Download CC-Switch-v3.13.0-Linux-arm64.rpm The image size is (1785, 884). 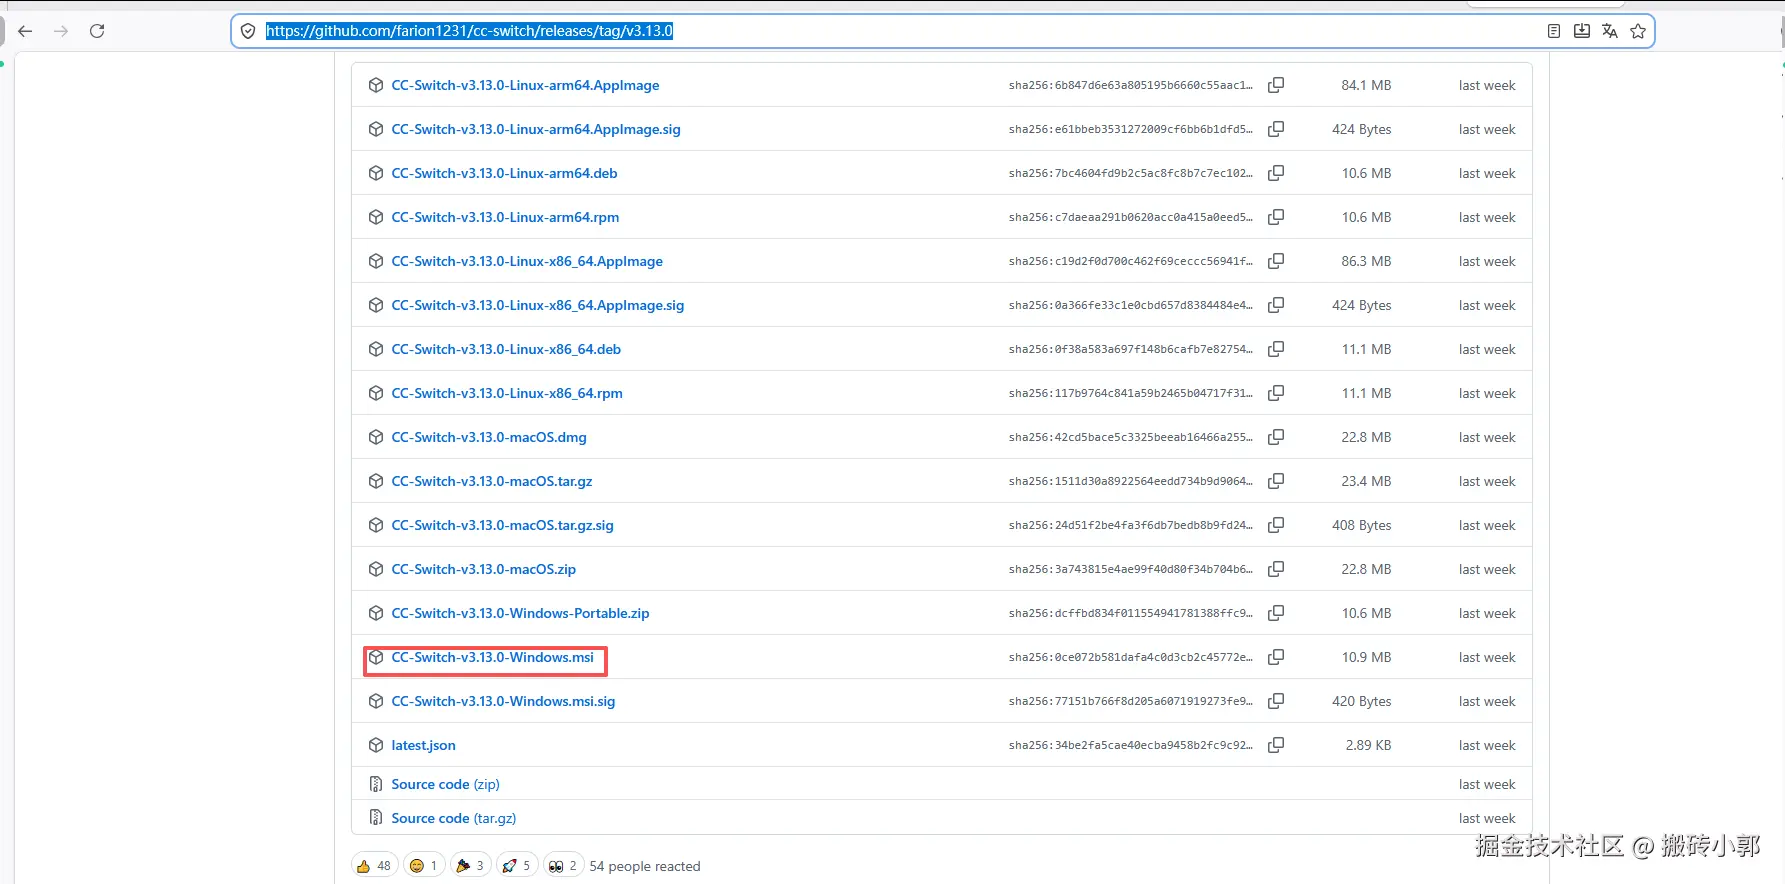(505, 217)
